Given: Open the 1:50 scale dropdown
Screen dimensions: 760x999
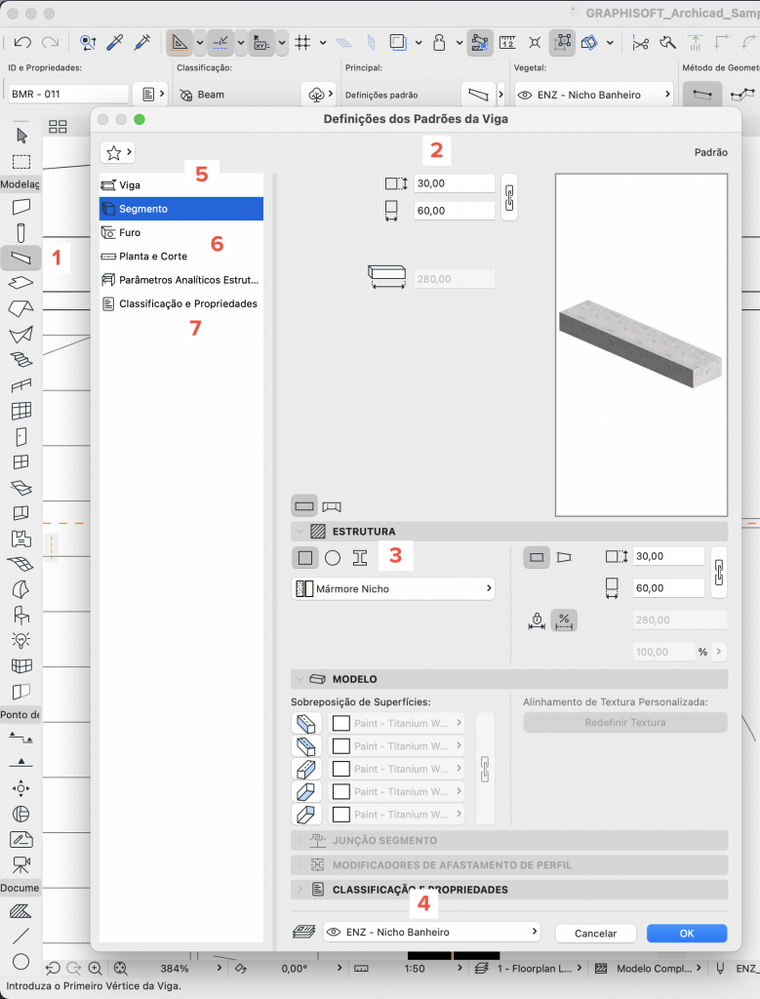Looking at the screenshot, I should click(x=460, y=968).
